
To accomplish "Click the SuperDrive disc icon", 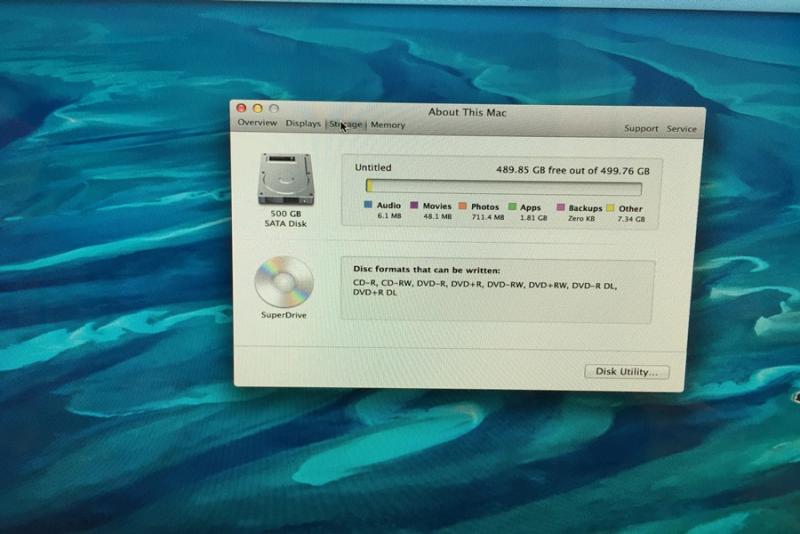I will [284, 282].
